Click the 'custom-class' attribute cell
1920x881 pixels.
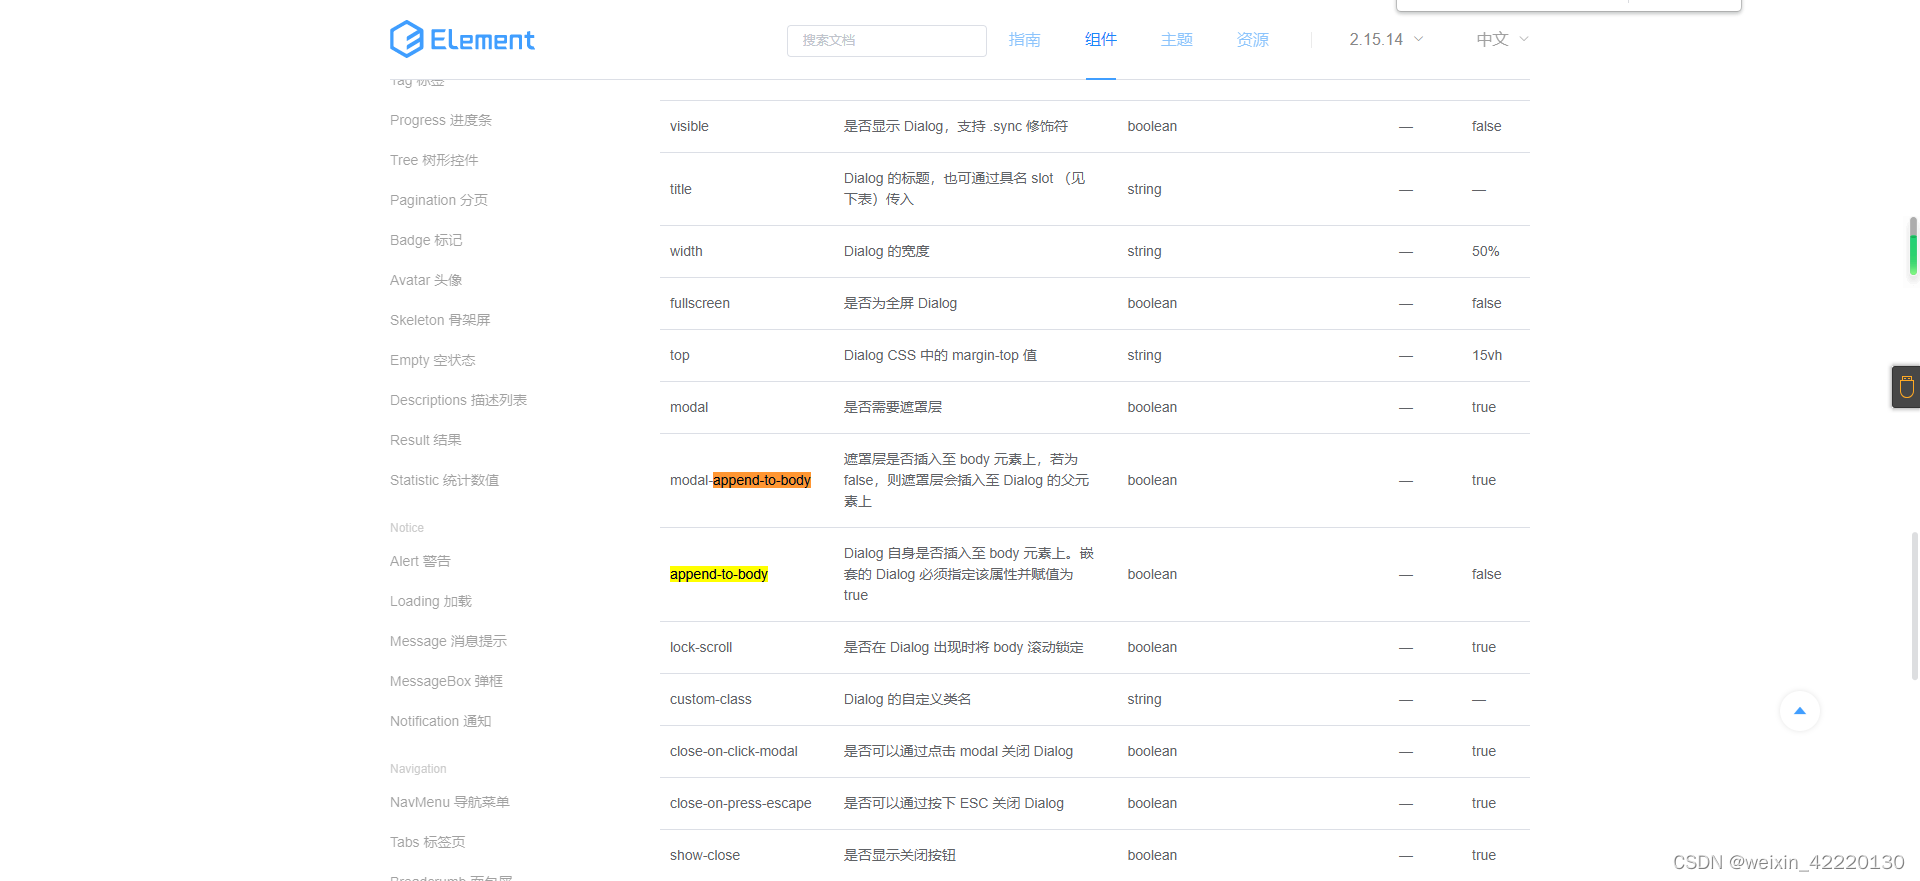711,699
